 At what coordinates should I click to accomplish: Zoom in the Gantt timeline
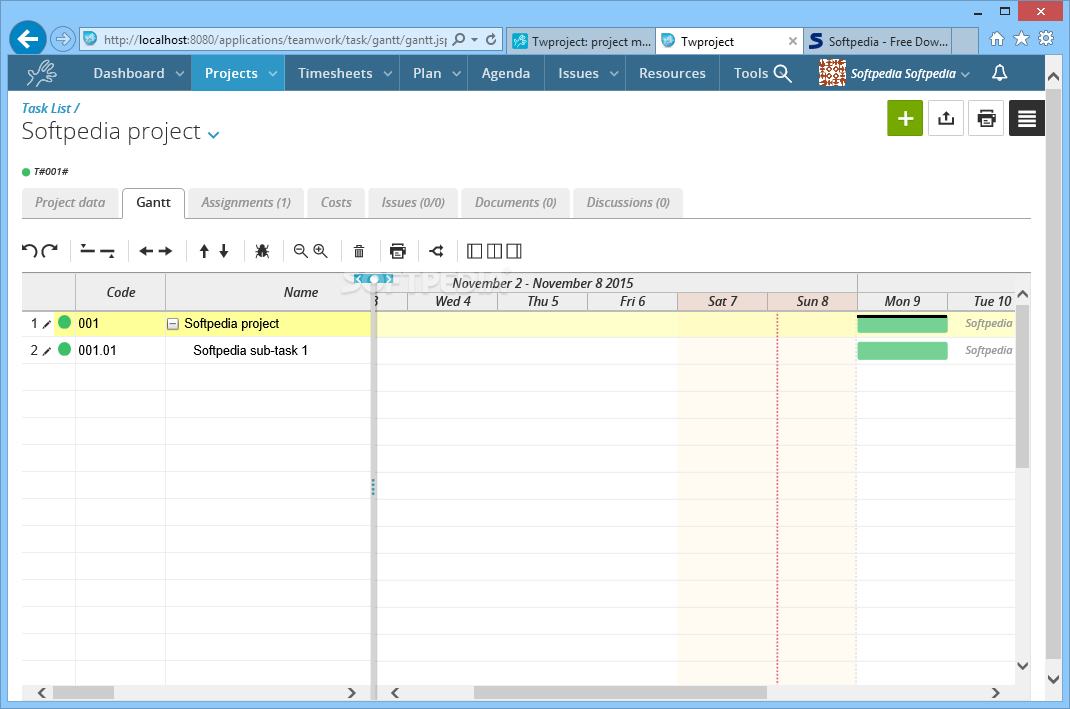[320, 251]
